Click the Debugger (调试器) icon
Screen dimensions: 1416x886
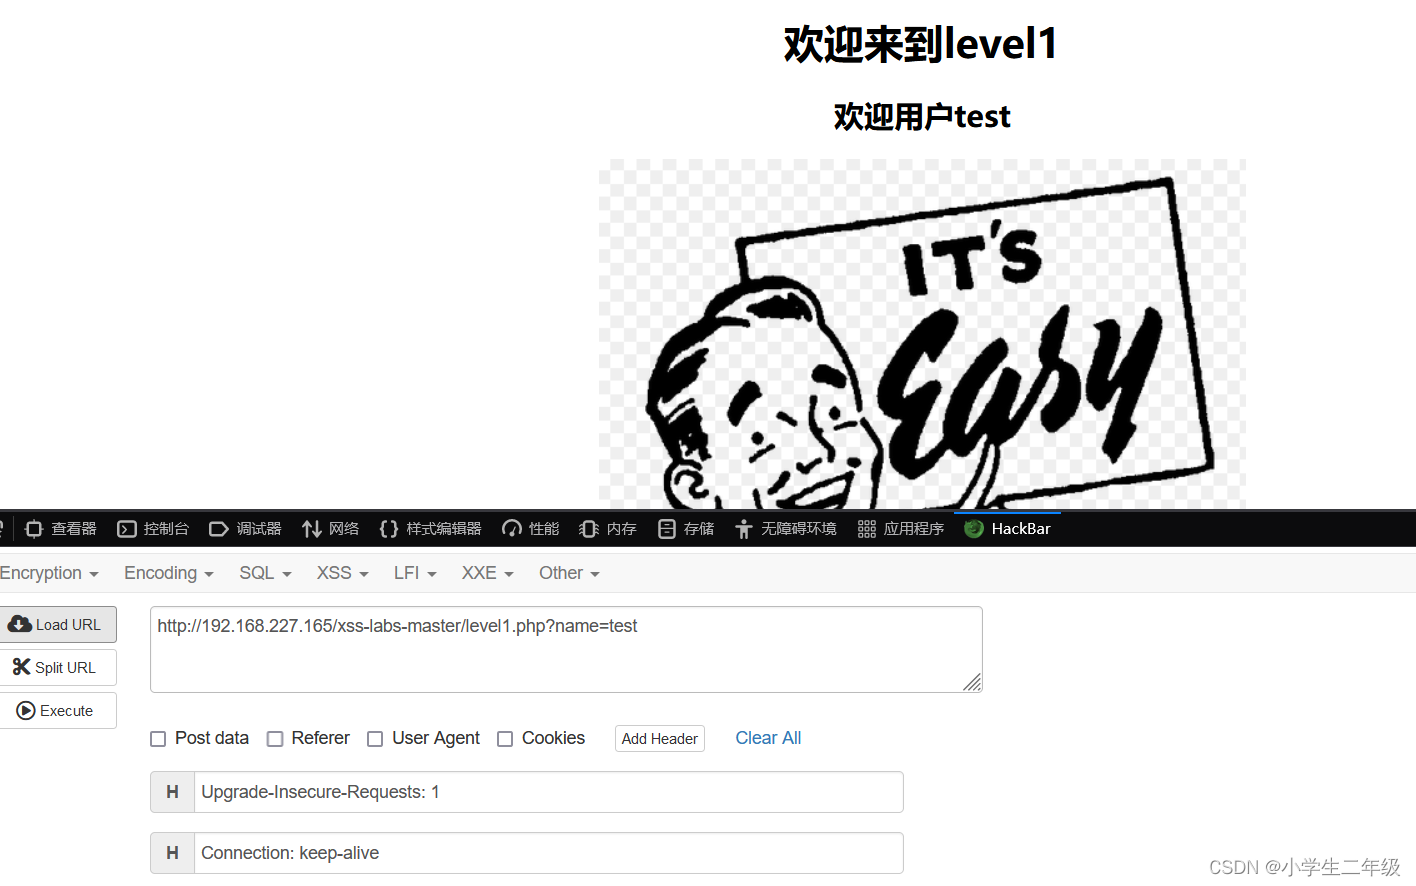(219, 529)
